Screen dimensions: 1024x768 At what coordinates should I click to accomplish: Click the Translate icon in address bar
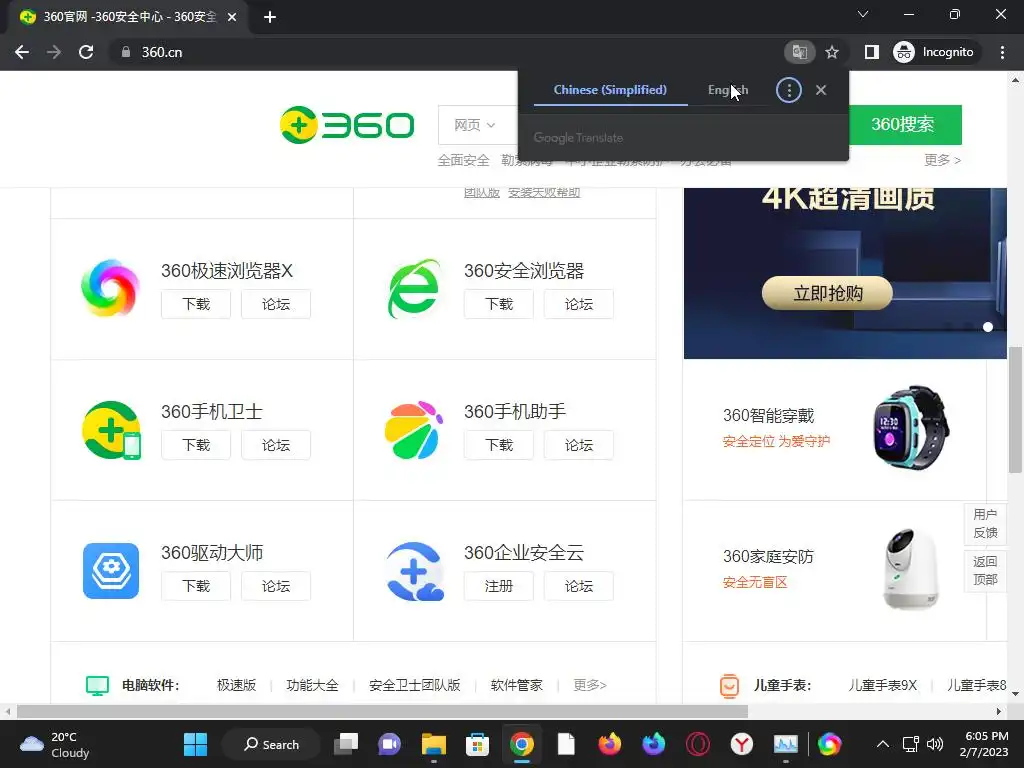(x=799, y=52)
